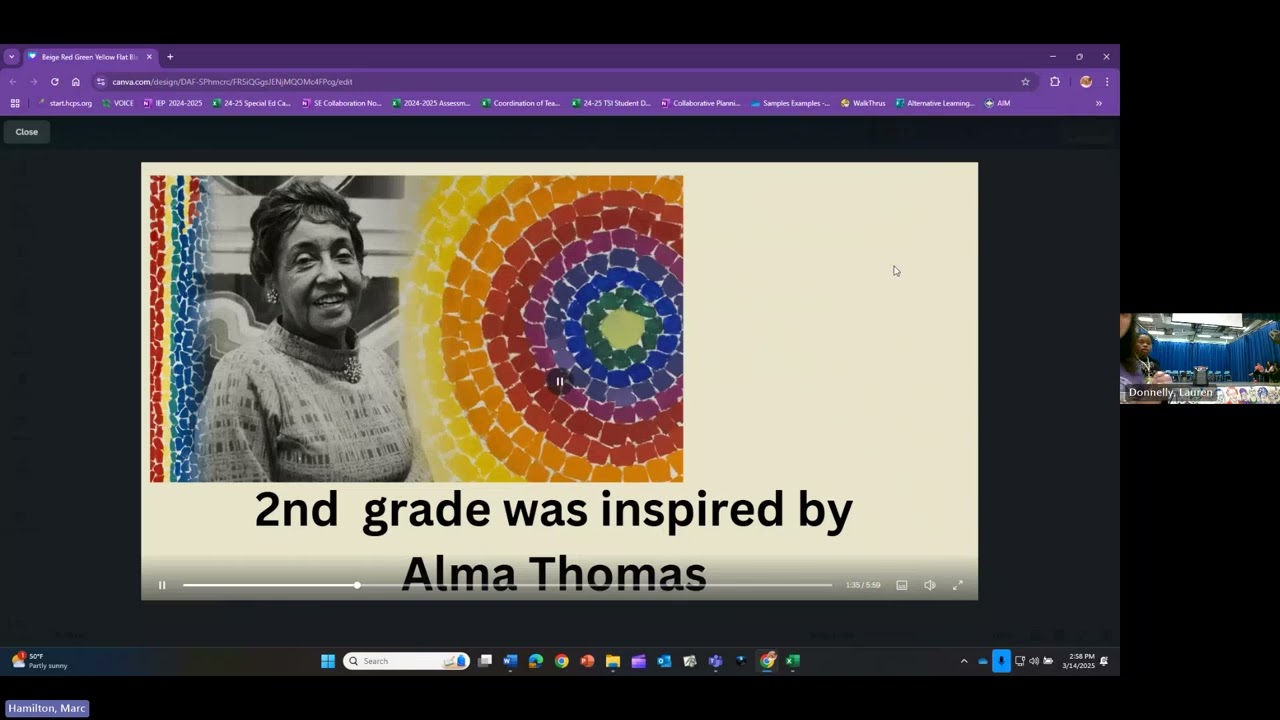Toggle captions in the video player
The image size is (1280, 720).
click(902, 585)
